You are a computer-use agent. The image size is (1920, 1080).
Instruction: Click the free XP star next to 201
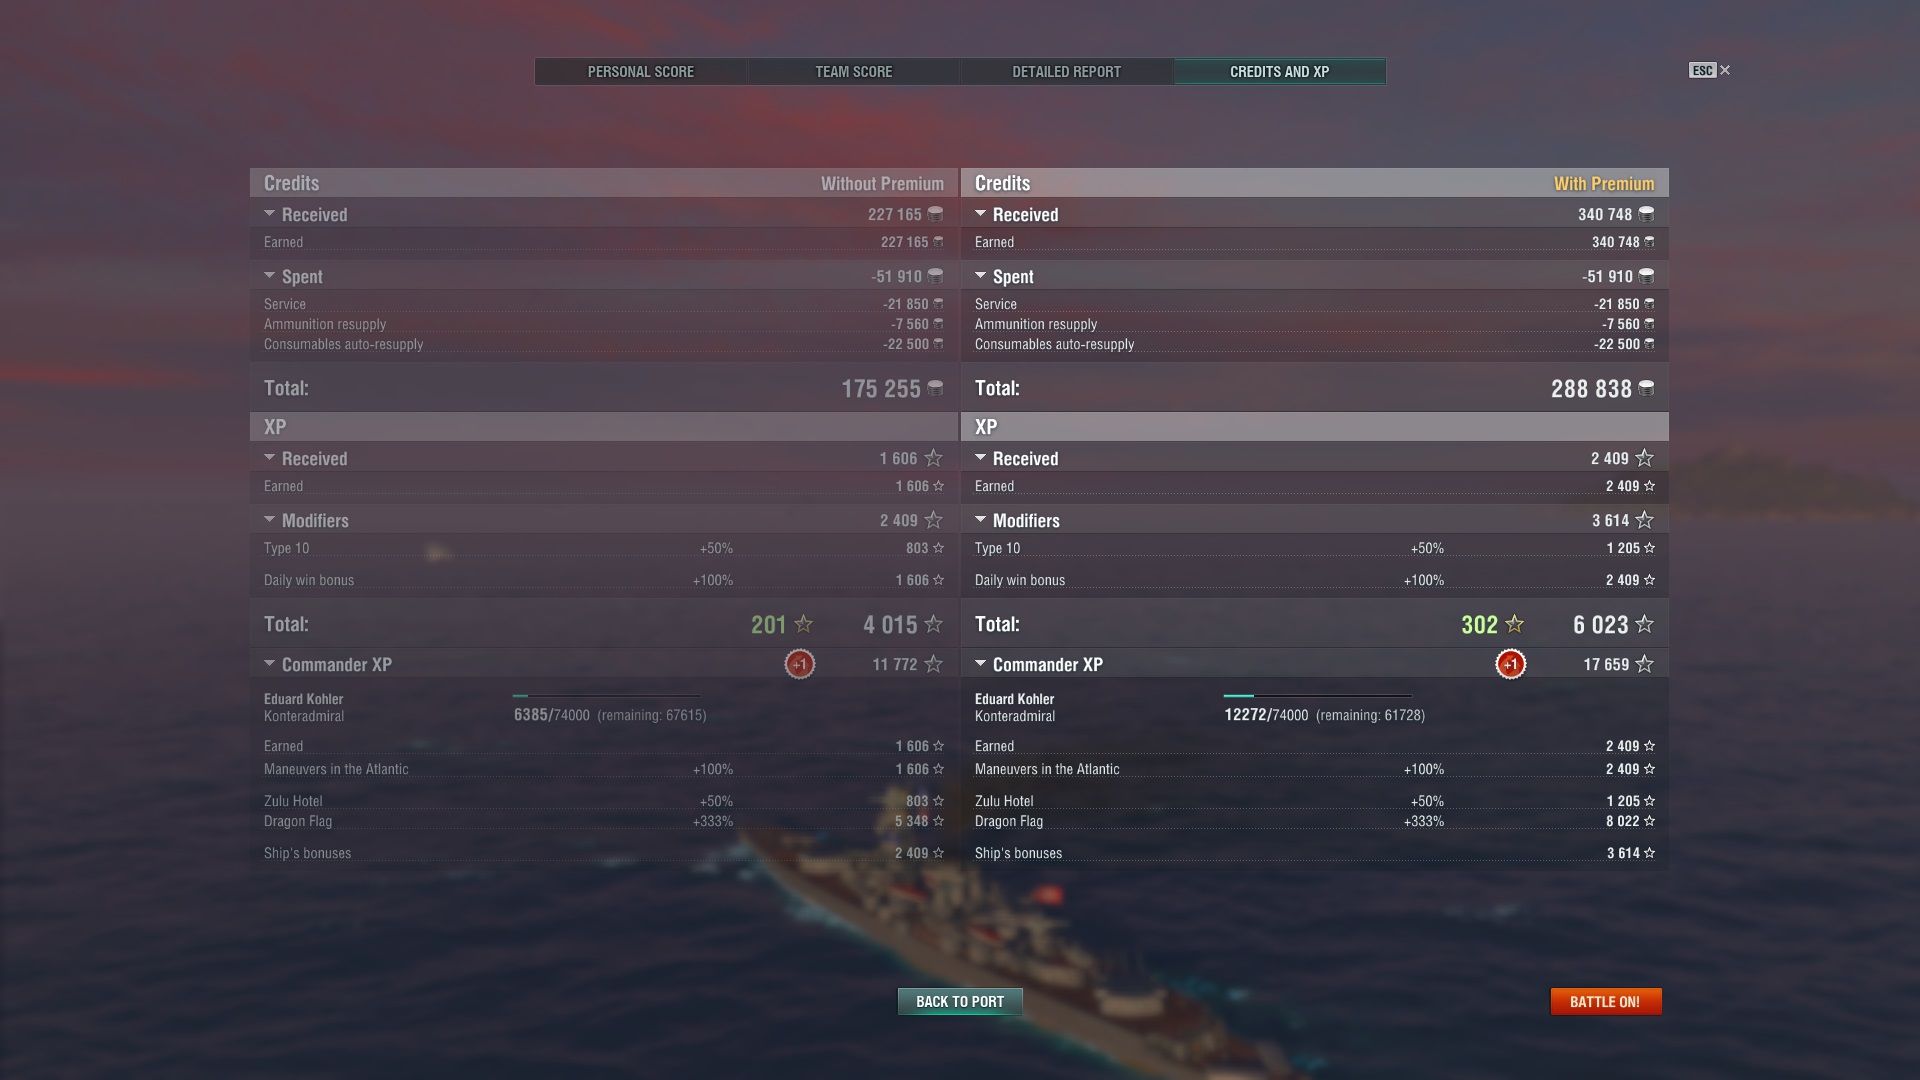tap(803, 624)
